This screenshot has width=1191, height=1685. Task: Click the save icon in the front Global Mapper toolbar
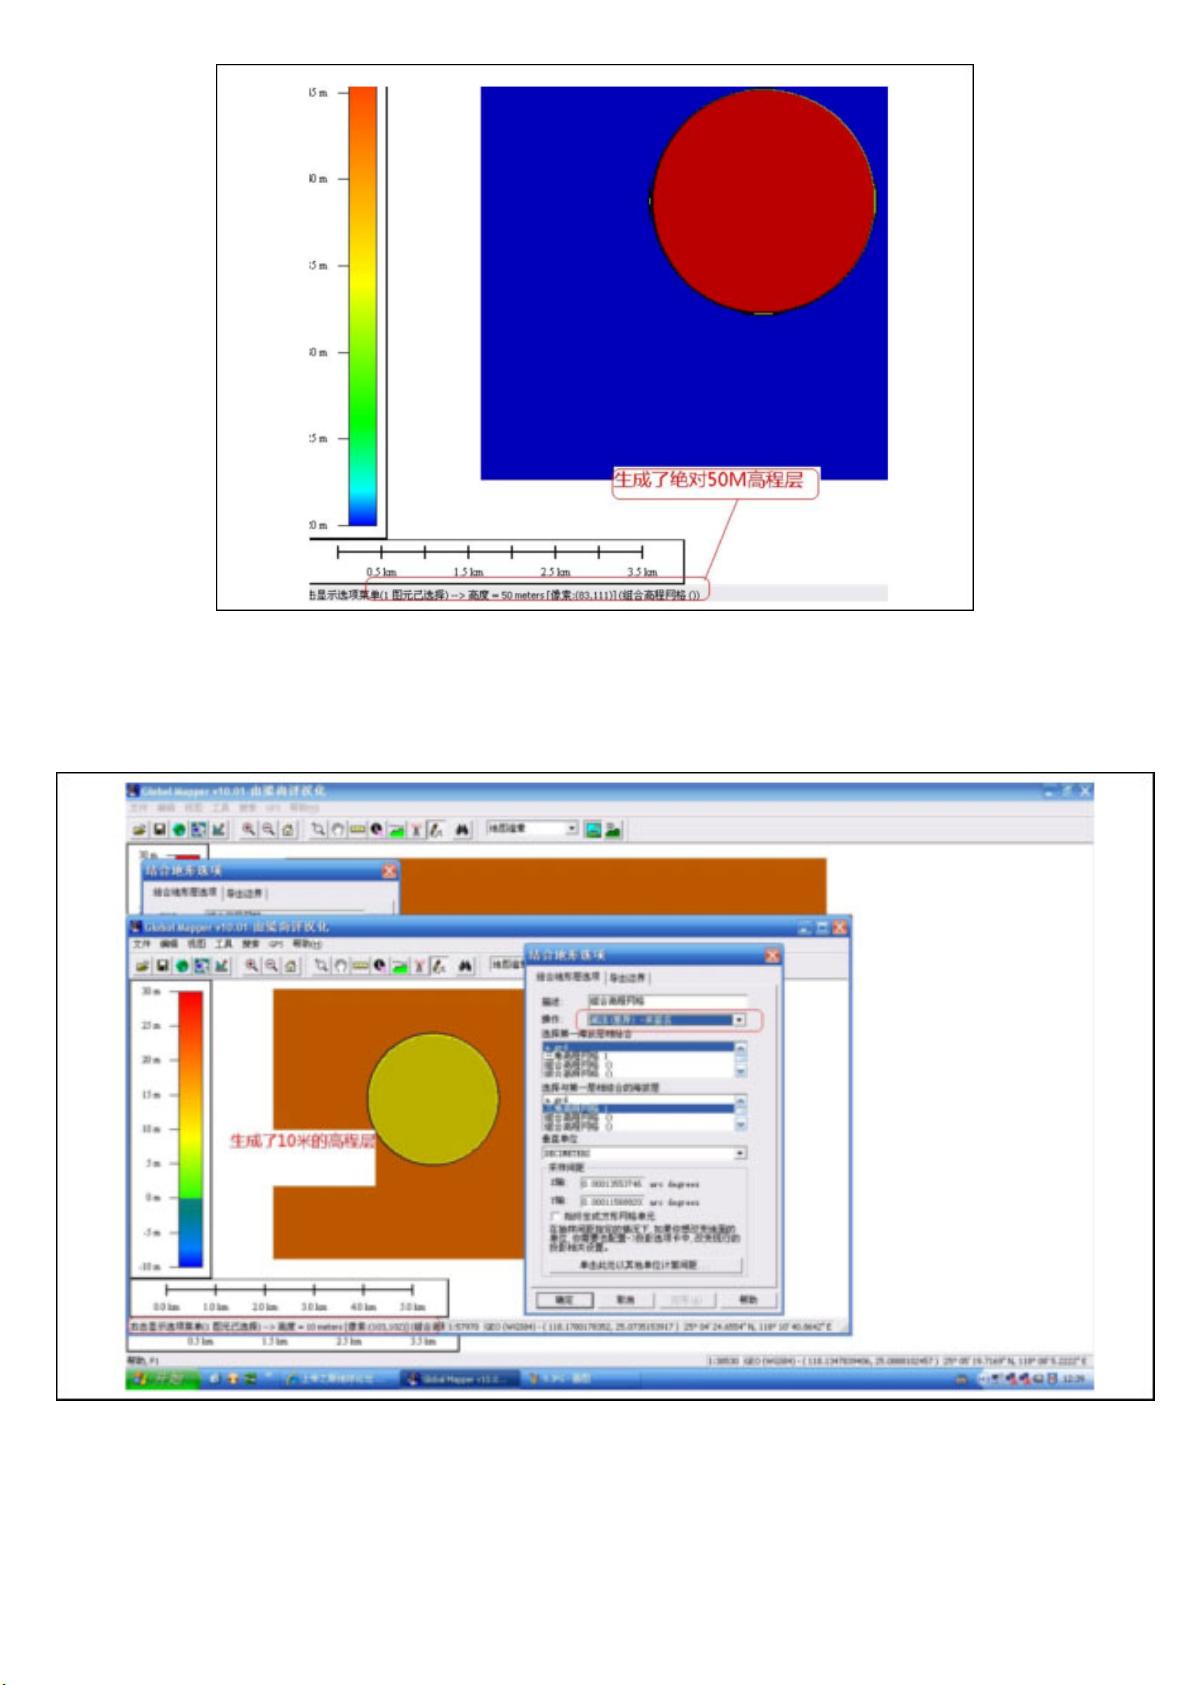162,966
